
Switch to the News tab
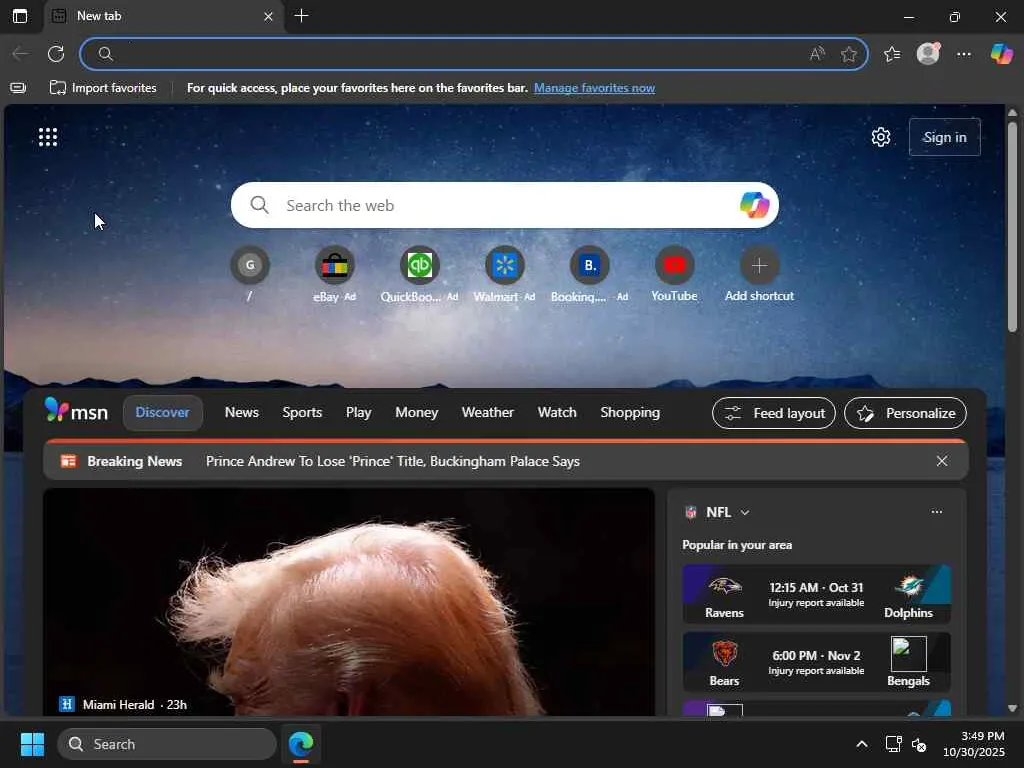coord(242,413)
